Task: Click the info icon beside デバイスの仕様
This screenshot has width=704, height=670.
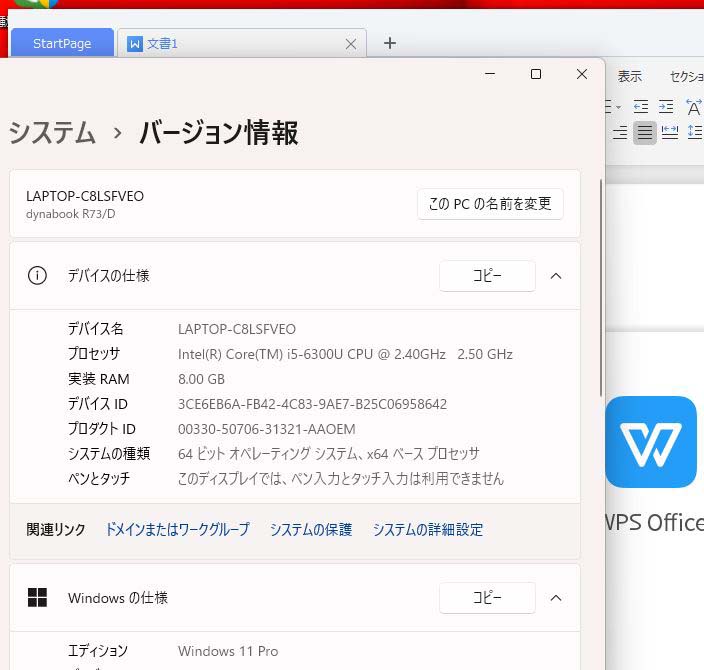Action: pos(37,275)
